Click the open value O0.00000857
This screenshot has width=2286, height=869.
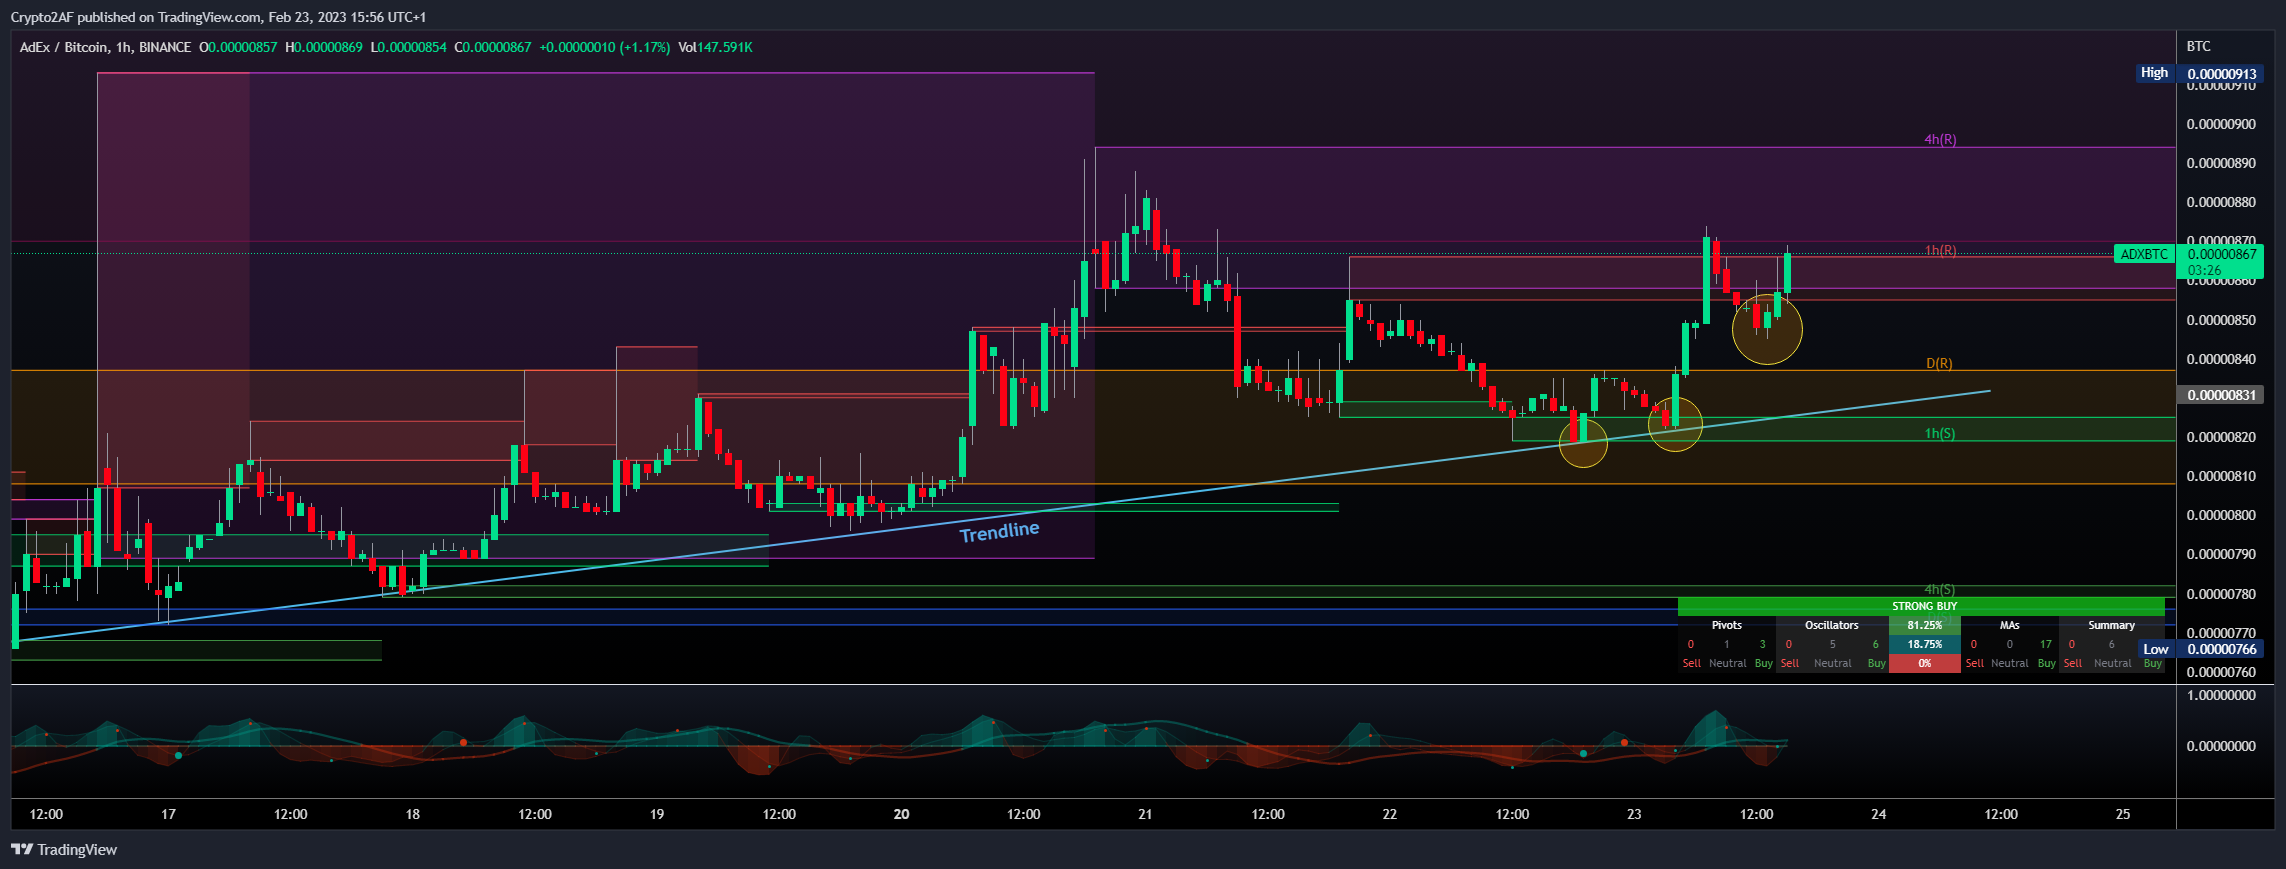[x=238, y=47]
